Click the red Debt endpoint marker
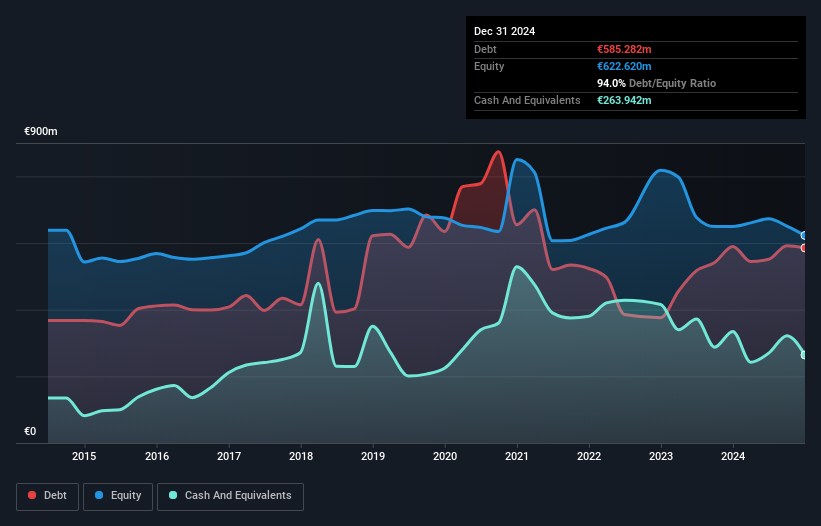 804,248
